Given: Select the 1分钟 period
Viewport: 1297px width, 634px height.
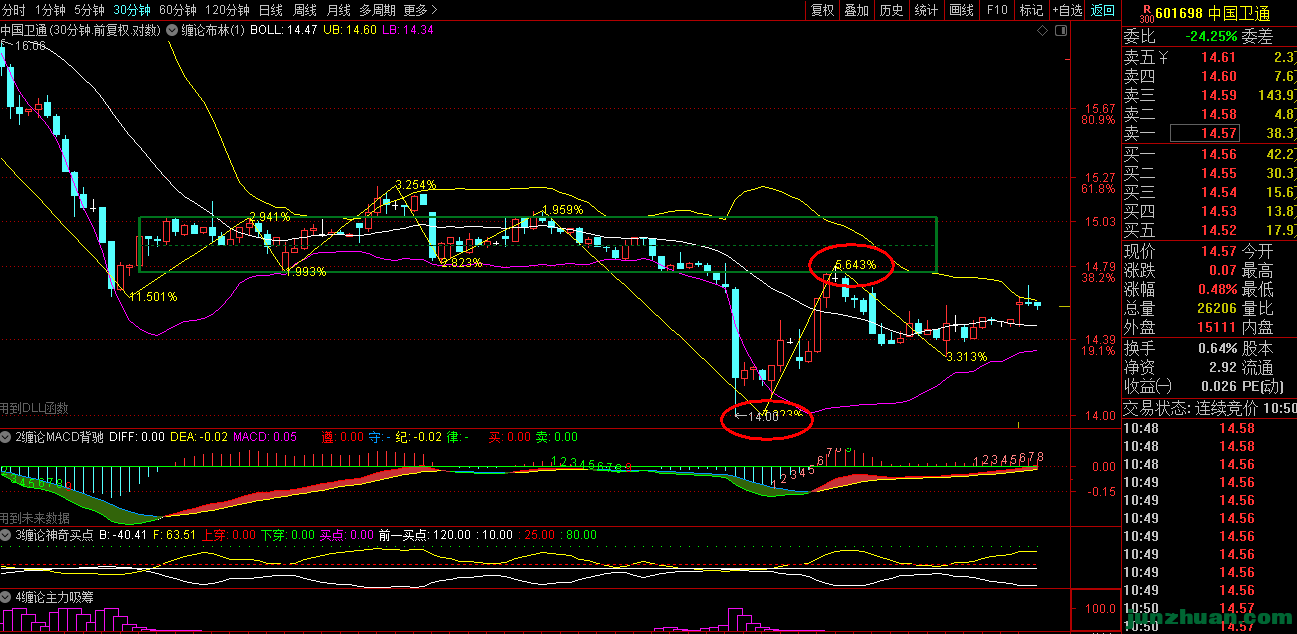Looking at the screenshot, I should coord(50,10).
